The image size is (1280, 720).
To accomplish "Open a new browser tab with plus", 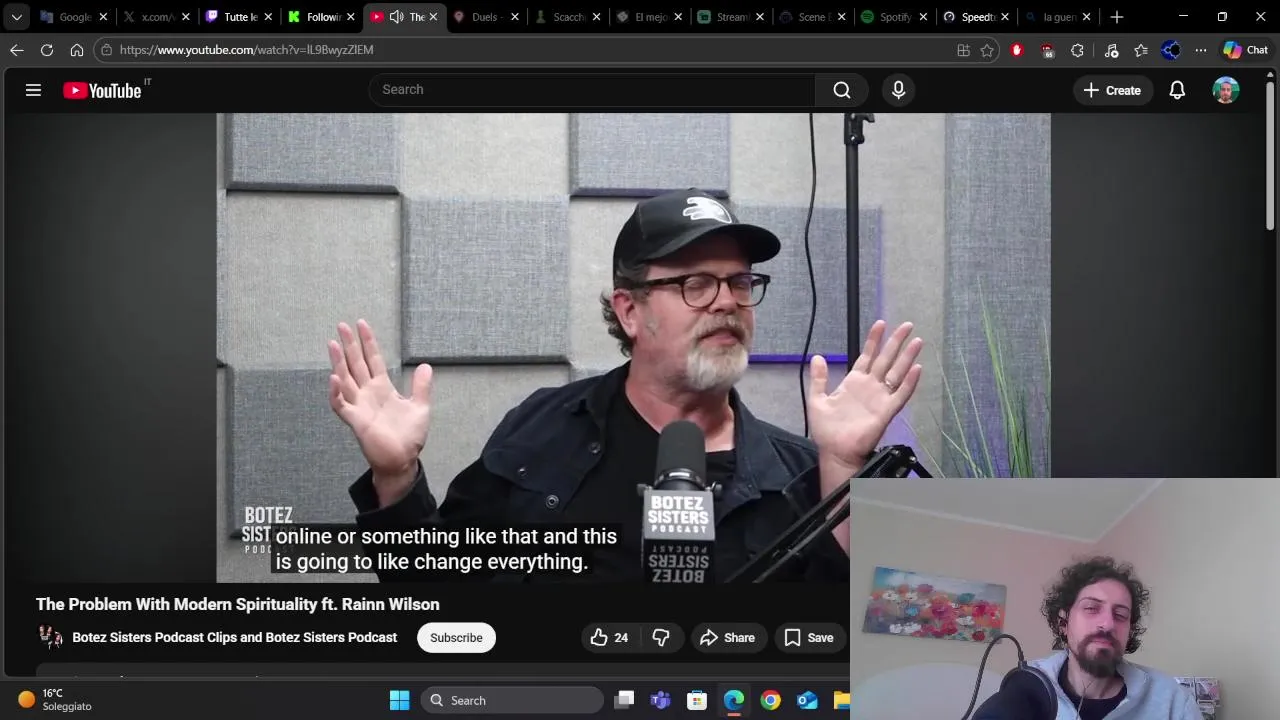I will (x=1117, y=17).
